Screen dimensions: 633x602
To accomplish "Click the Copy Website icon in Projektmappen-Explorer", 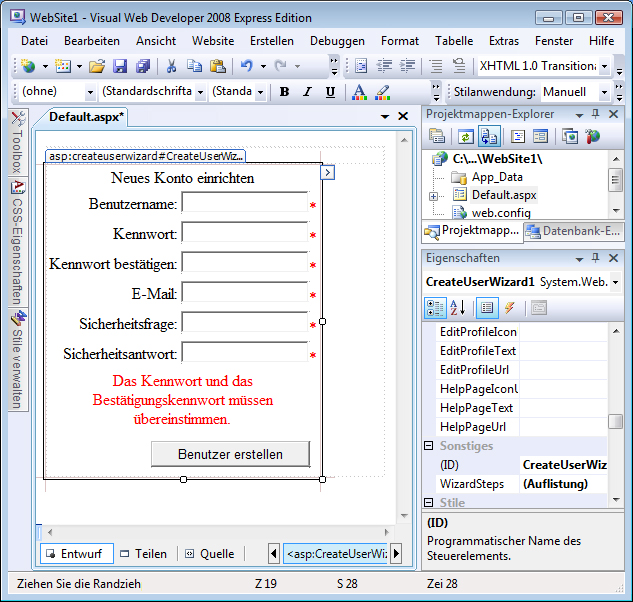I will click(570, 136).
